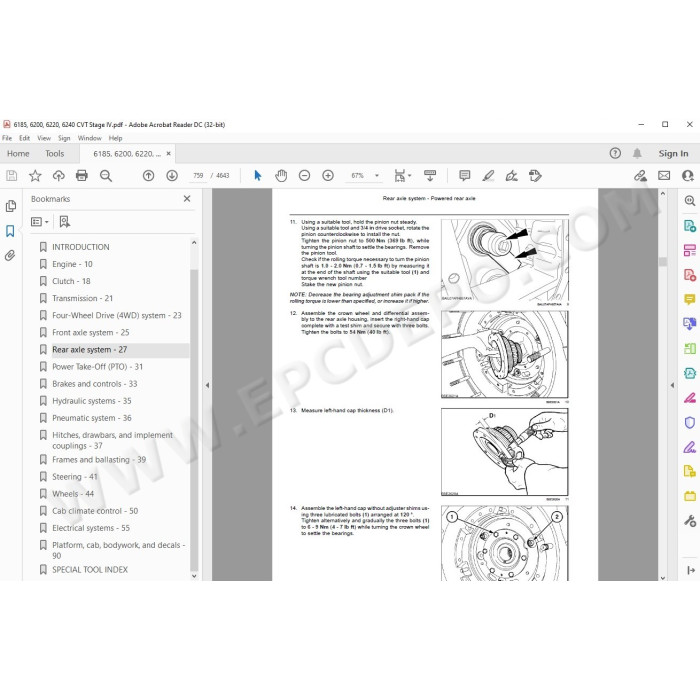Open the Sign document tool
Screen dimensions: 700x700
(x=512, y=175)
